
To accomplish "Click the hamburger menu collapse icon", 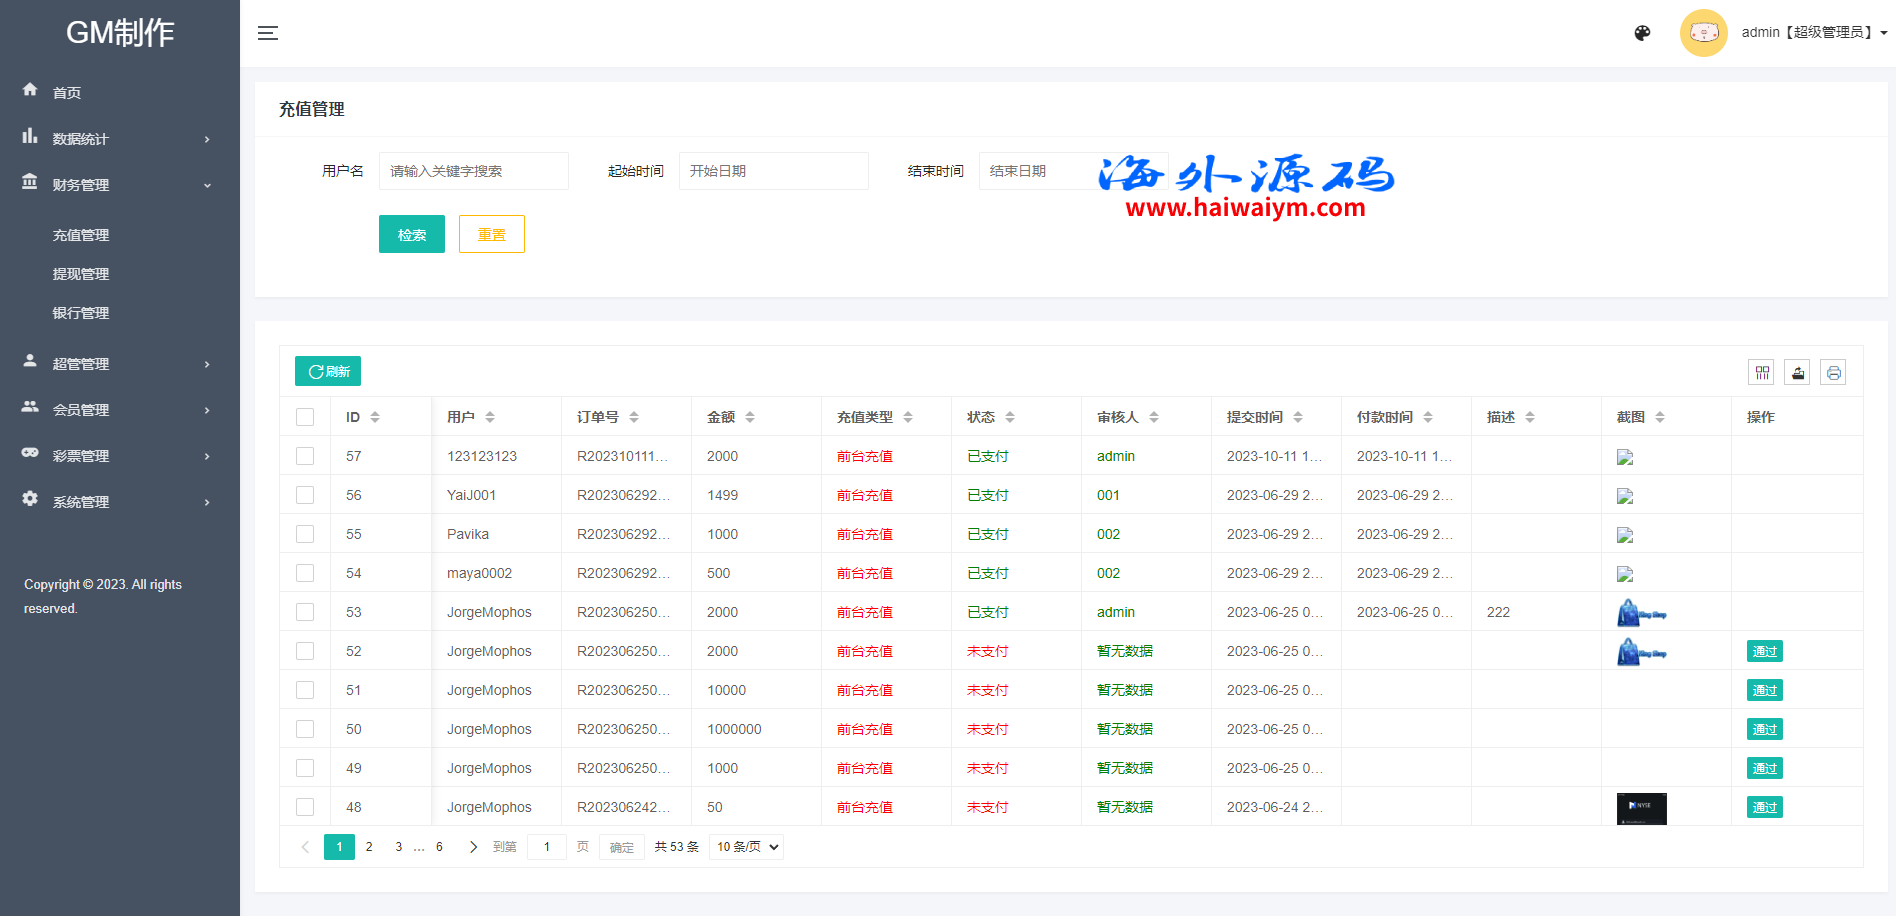I will click(268, 33).
